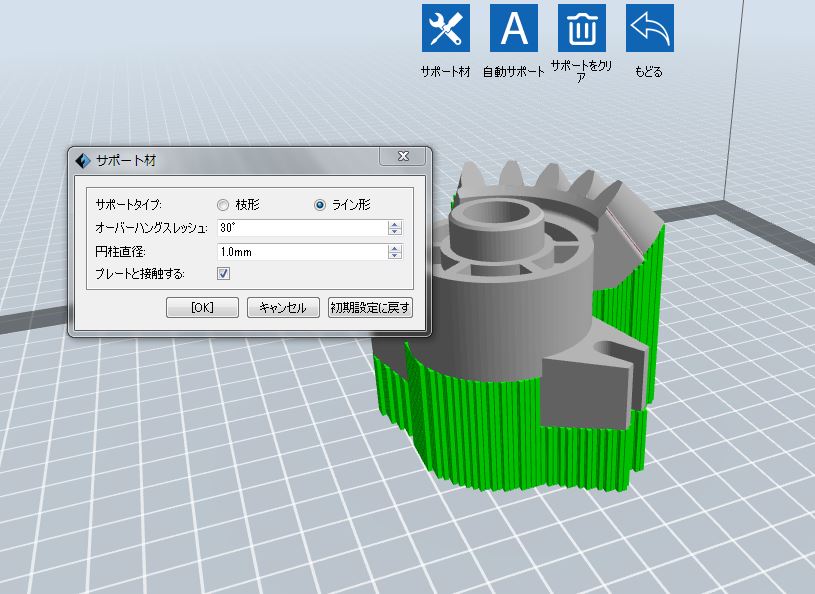Click the もどる back arrow icon
The image size is (815, 594).
pyautogui.click(x=649, y=29)
